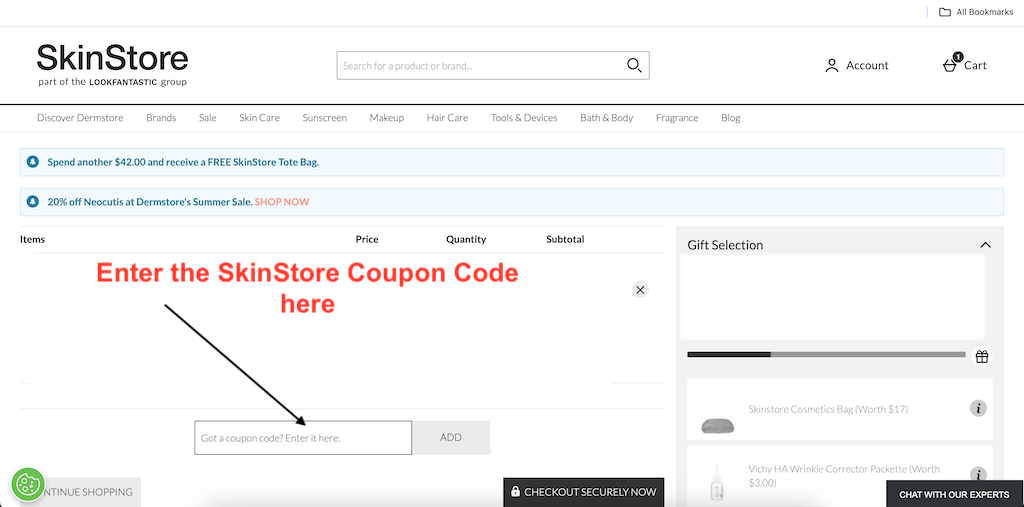This screenshot has width=1024, height=507.
Task: Click the Quantity column header
Action: coord(466,239)
